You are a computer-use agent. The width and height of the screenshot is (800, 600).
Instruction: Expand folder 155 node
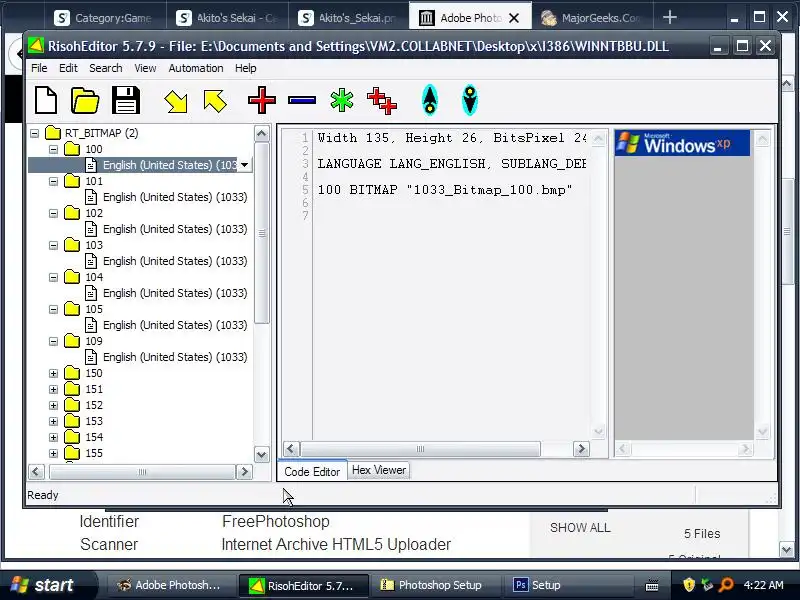coord(53,453)
